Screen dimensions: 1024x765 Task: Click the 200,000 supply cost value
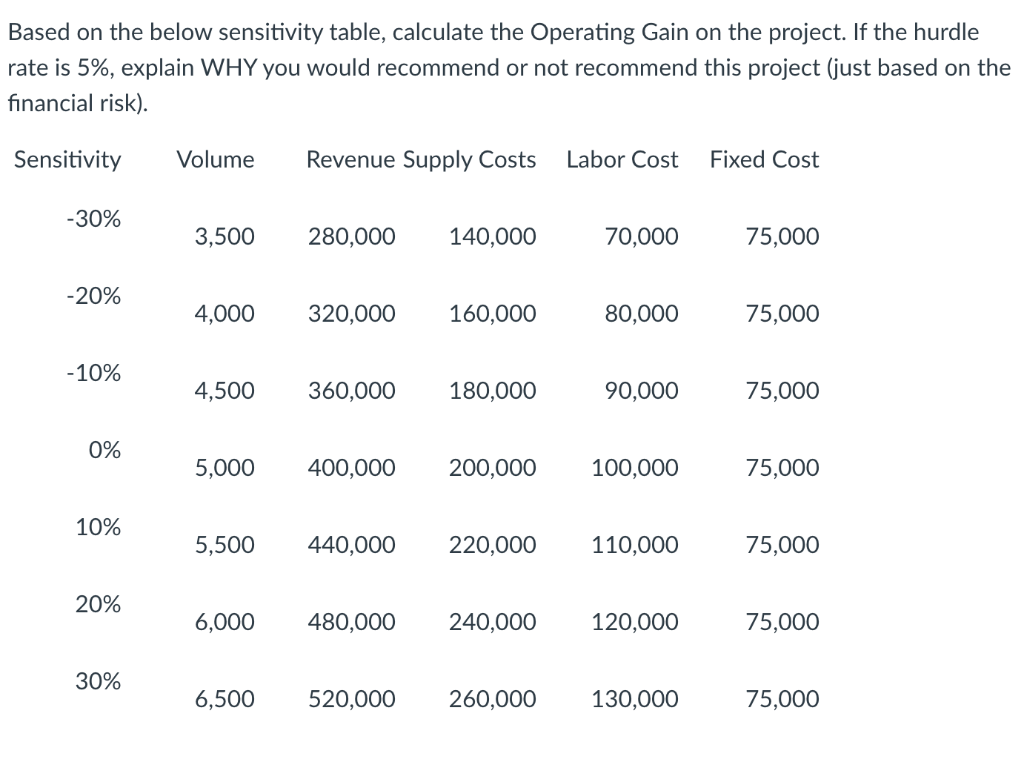[492, 467]
